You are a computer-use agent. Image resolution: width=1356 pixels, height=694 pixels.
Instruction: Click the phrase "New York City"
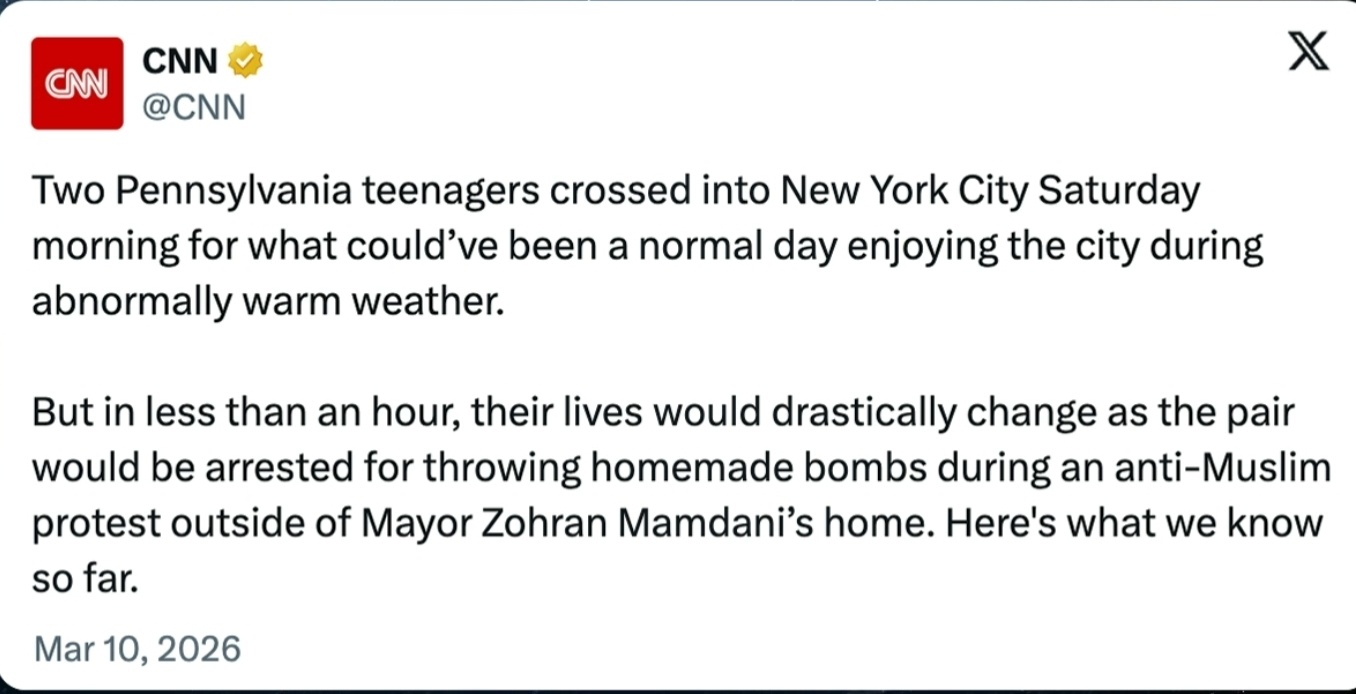click(x=905, y=190)
